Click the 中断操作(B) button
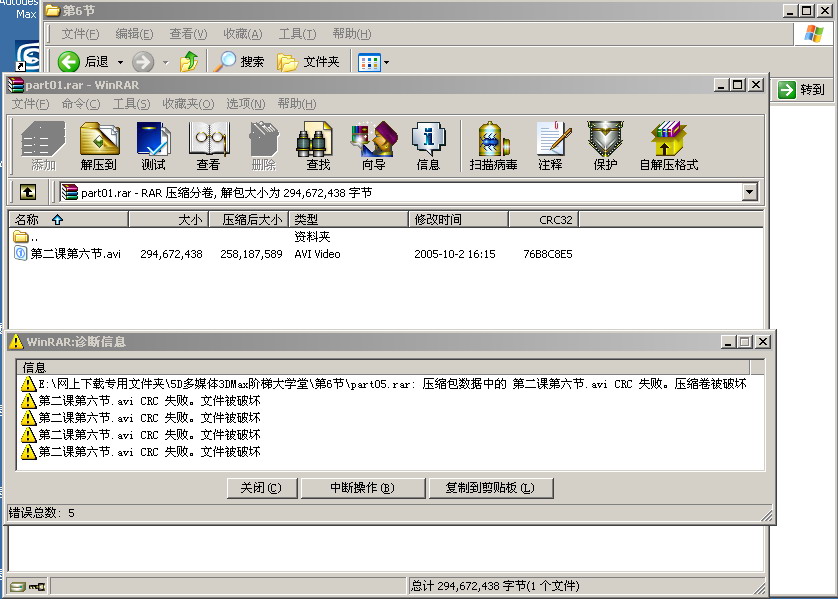This screenshot has width=838, height=599. click(363, 488)
